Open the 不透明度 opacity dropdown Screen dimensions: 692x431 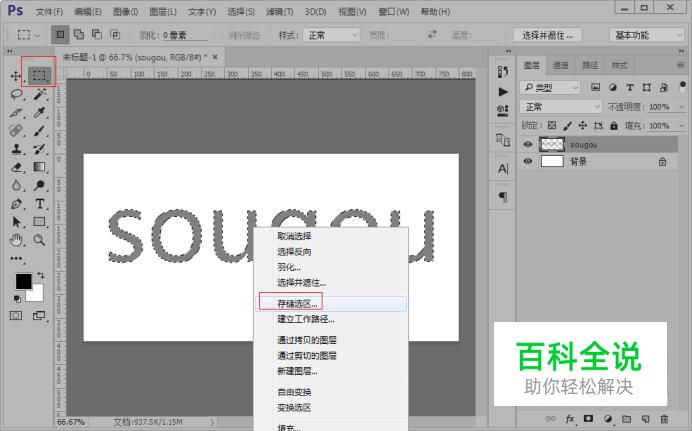pos(682,107)
